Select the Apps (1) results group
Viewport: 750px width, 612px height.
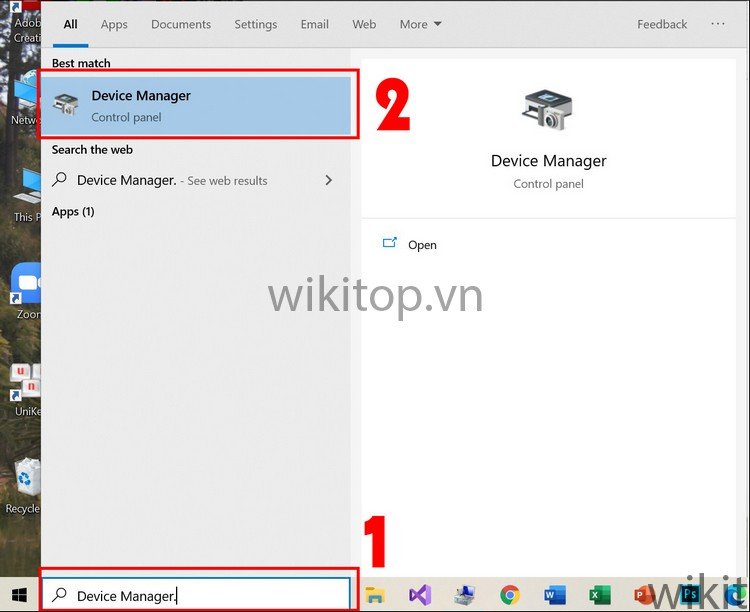pos(73,211)
